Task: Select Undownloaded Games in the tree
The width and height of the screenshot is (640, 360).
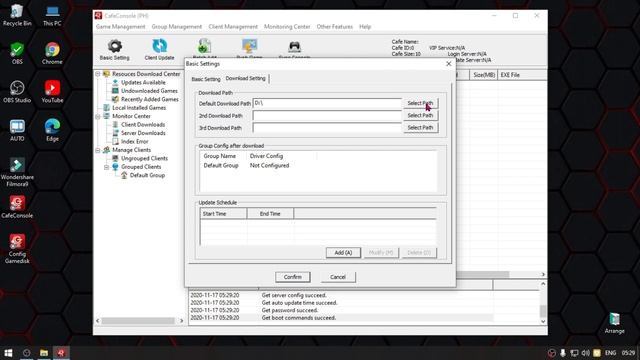Action: point(149,91)
